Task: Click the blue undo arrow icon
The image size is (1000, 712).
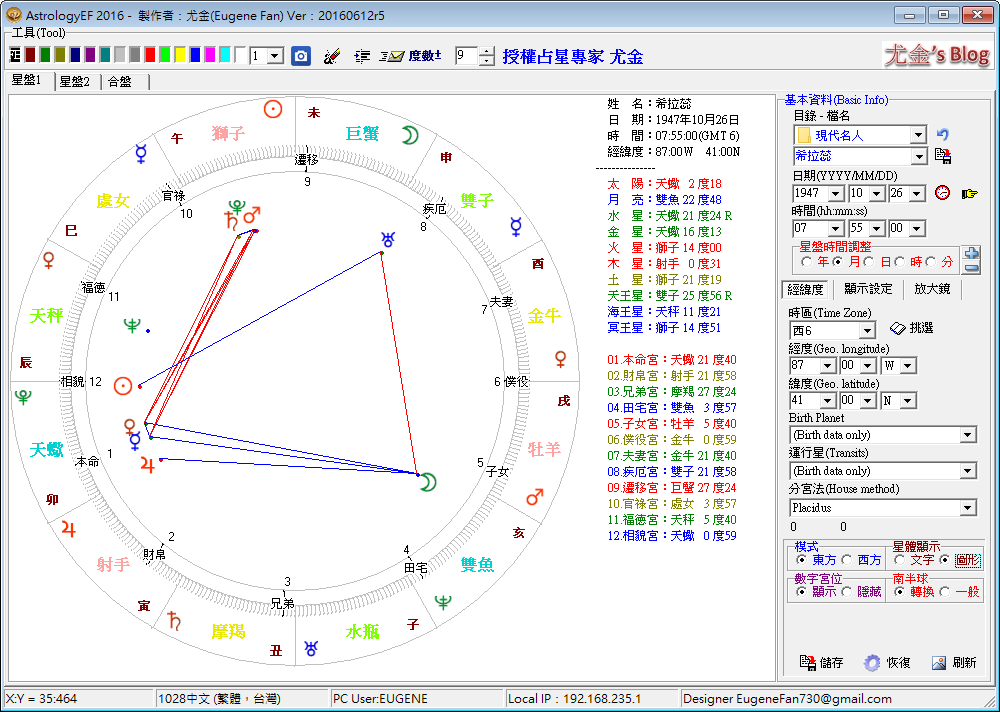Action: pyautogui.click(x=943, y=135)
